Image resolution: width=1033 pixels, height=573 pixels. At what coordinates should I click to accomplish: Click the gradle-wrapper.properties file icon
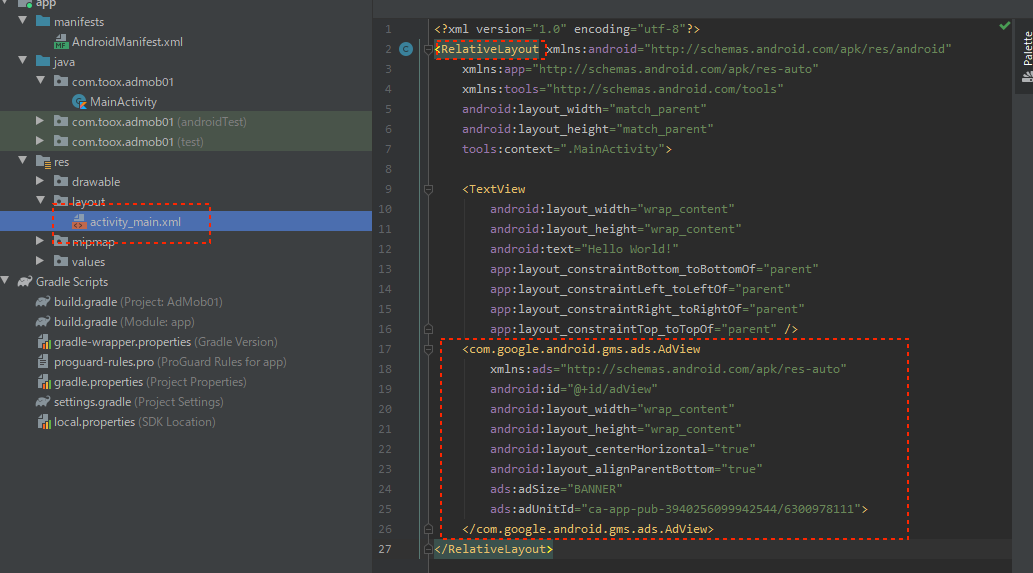[x=43, y=342]
